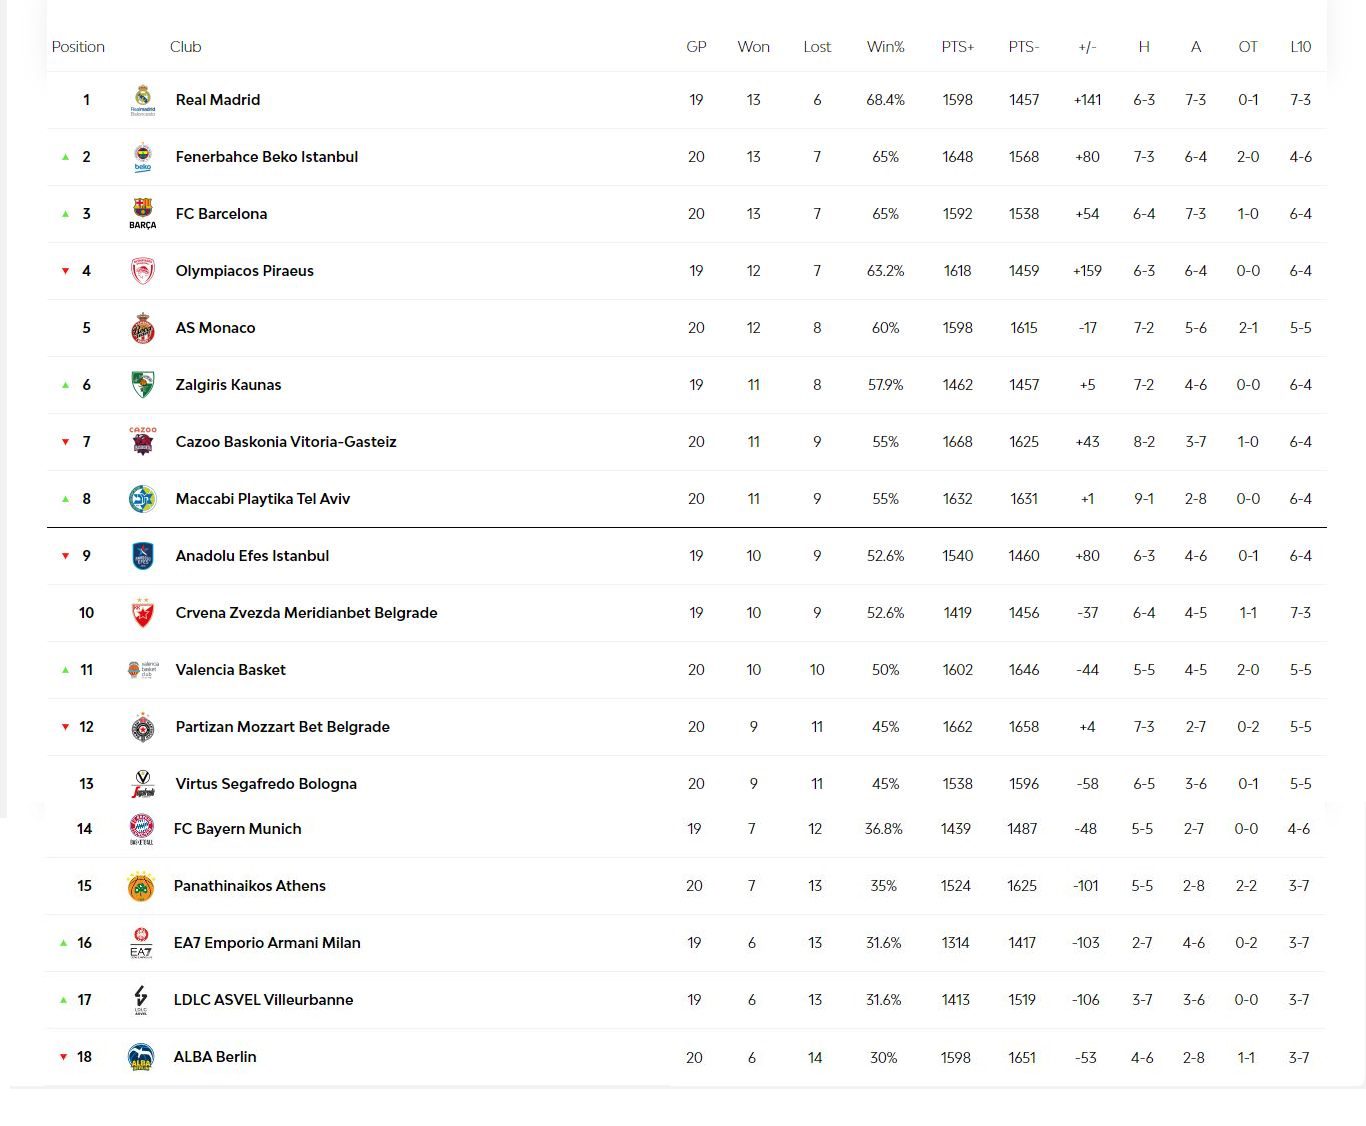Sort standings by Won column header
Image resolution: width=1366 pixels, height=1126 pixels.
(x=753, y=47)
